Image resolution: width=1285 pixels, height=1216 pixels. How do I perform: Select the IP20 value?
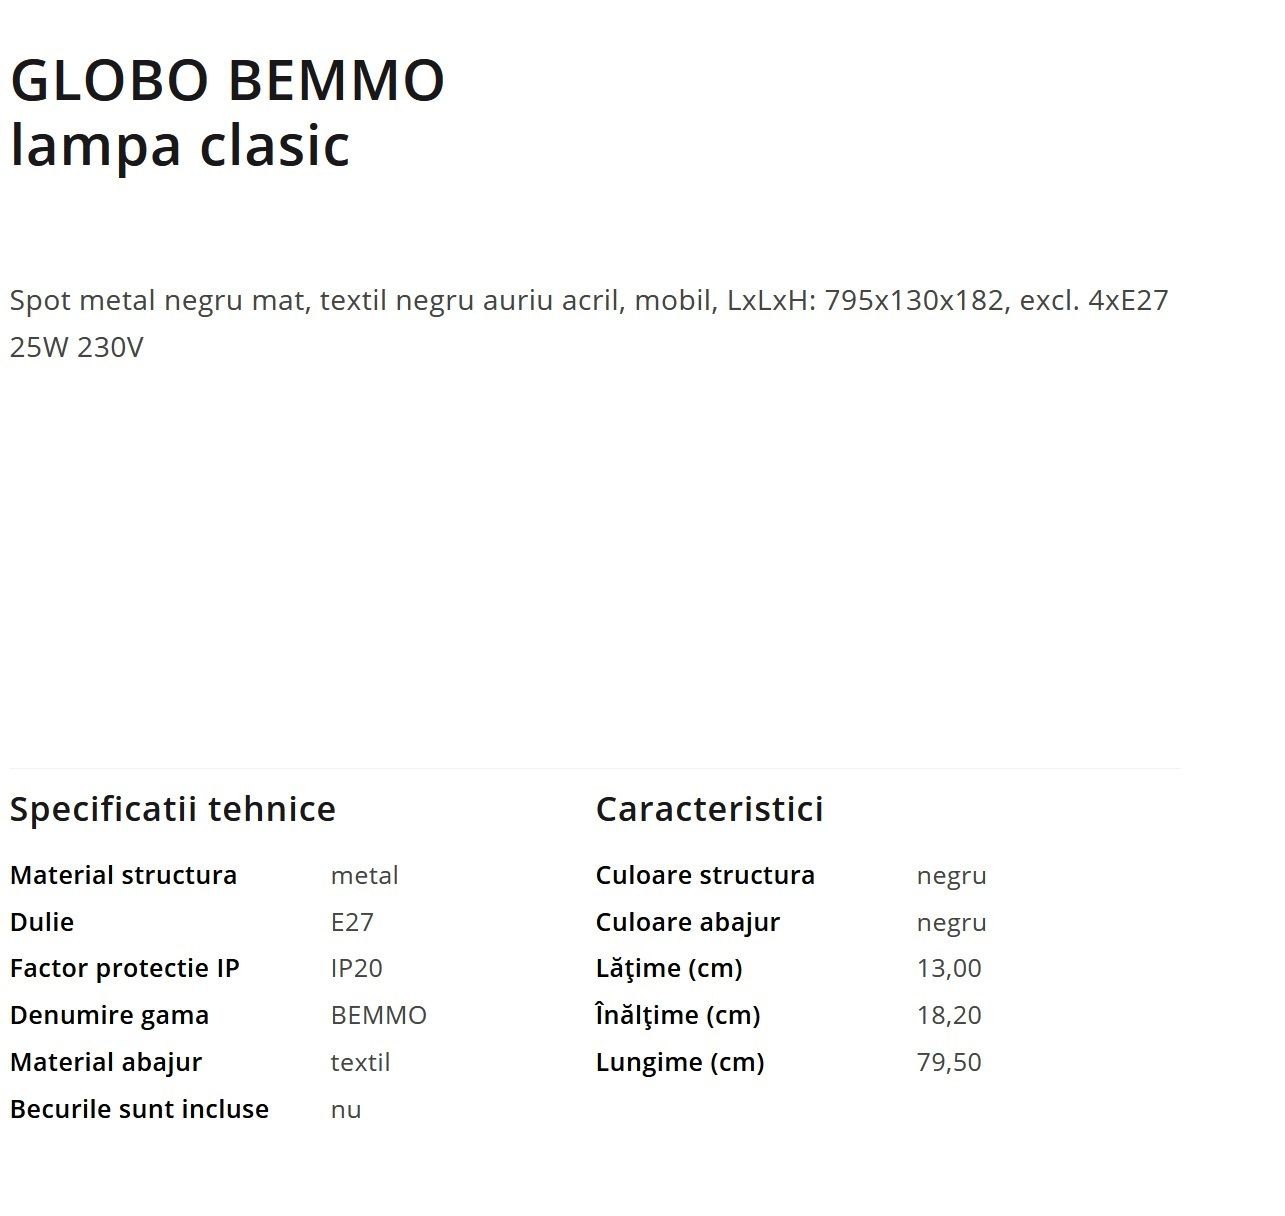pyautogui.click(x=356, y=968)
